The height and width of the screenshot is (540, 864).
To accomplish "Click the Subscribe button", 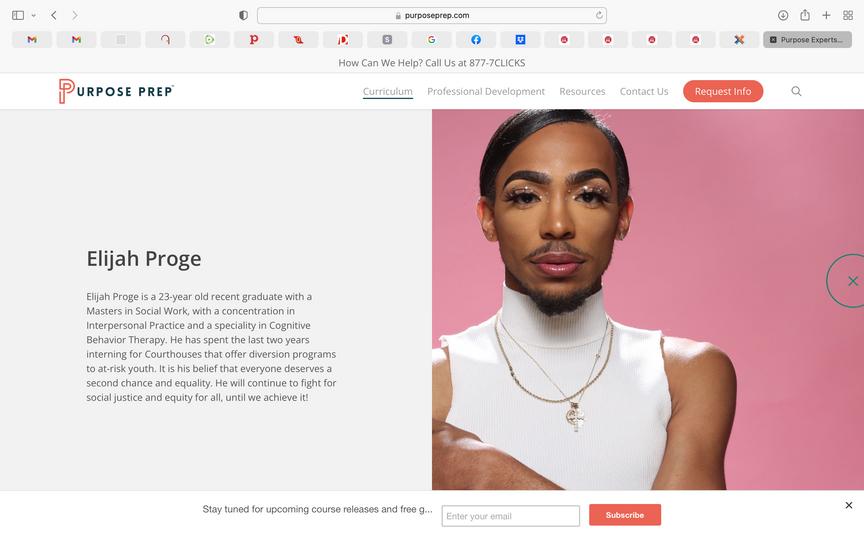I will [x=625, y=515].
